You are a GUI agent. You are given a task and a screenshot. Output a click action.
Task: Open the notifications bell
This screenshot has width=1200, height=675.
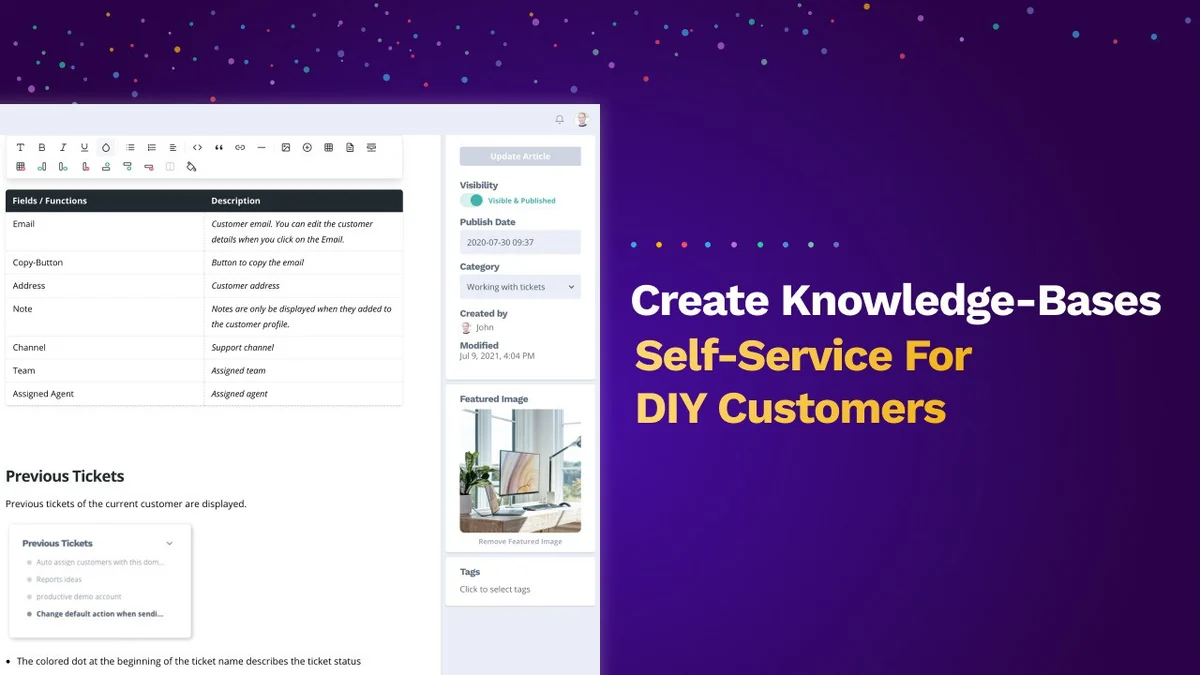tap(560, 119)
